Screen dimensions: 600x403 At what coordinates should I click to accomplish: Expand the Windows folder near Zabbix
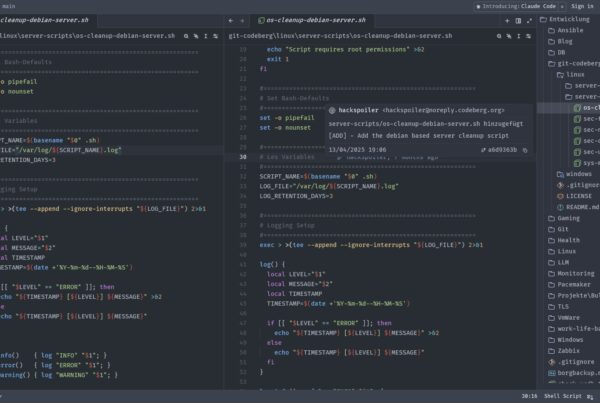click(570, 340)
